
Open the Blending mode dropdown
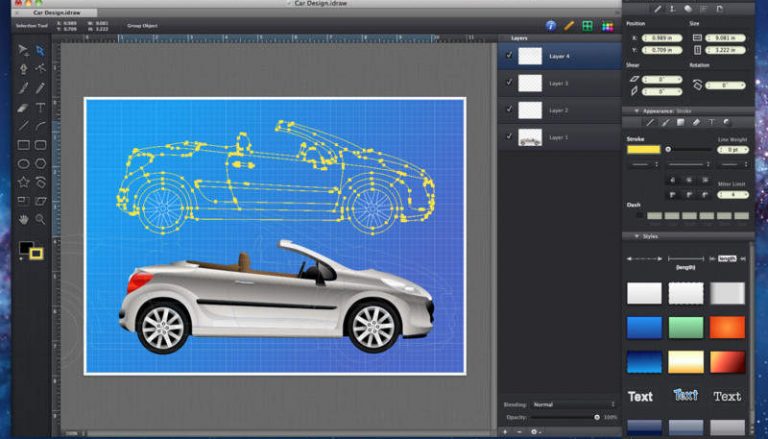(570, 404)
